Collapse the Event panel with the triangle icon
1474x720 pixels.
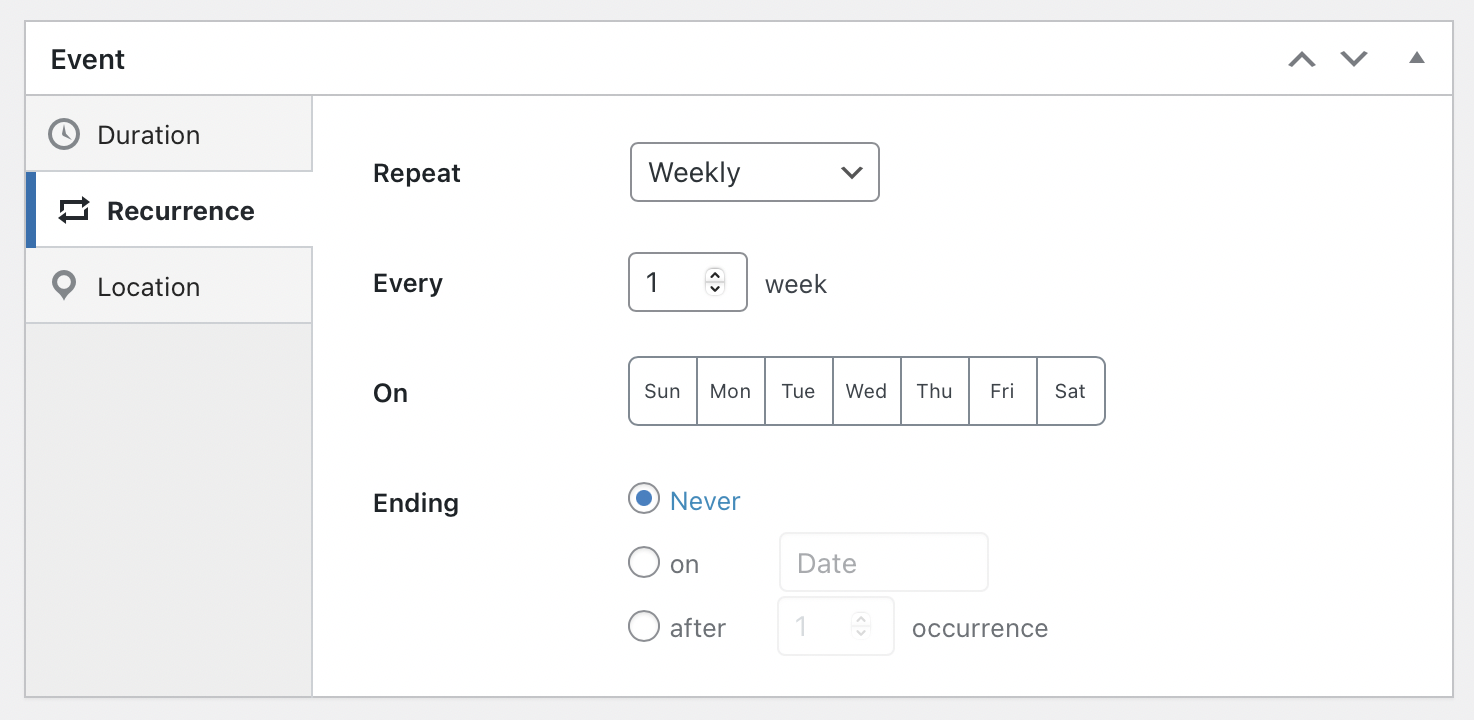pyautogui.click(x=1417, y=58)
